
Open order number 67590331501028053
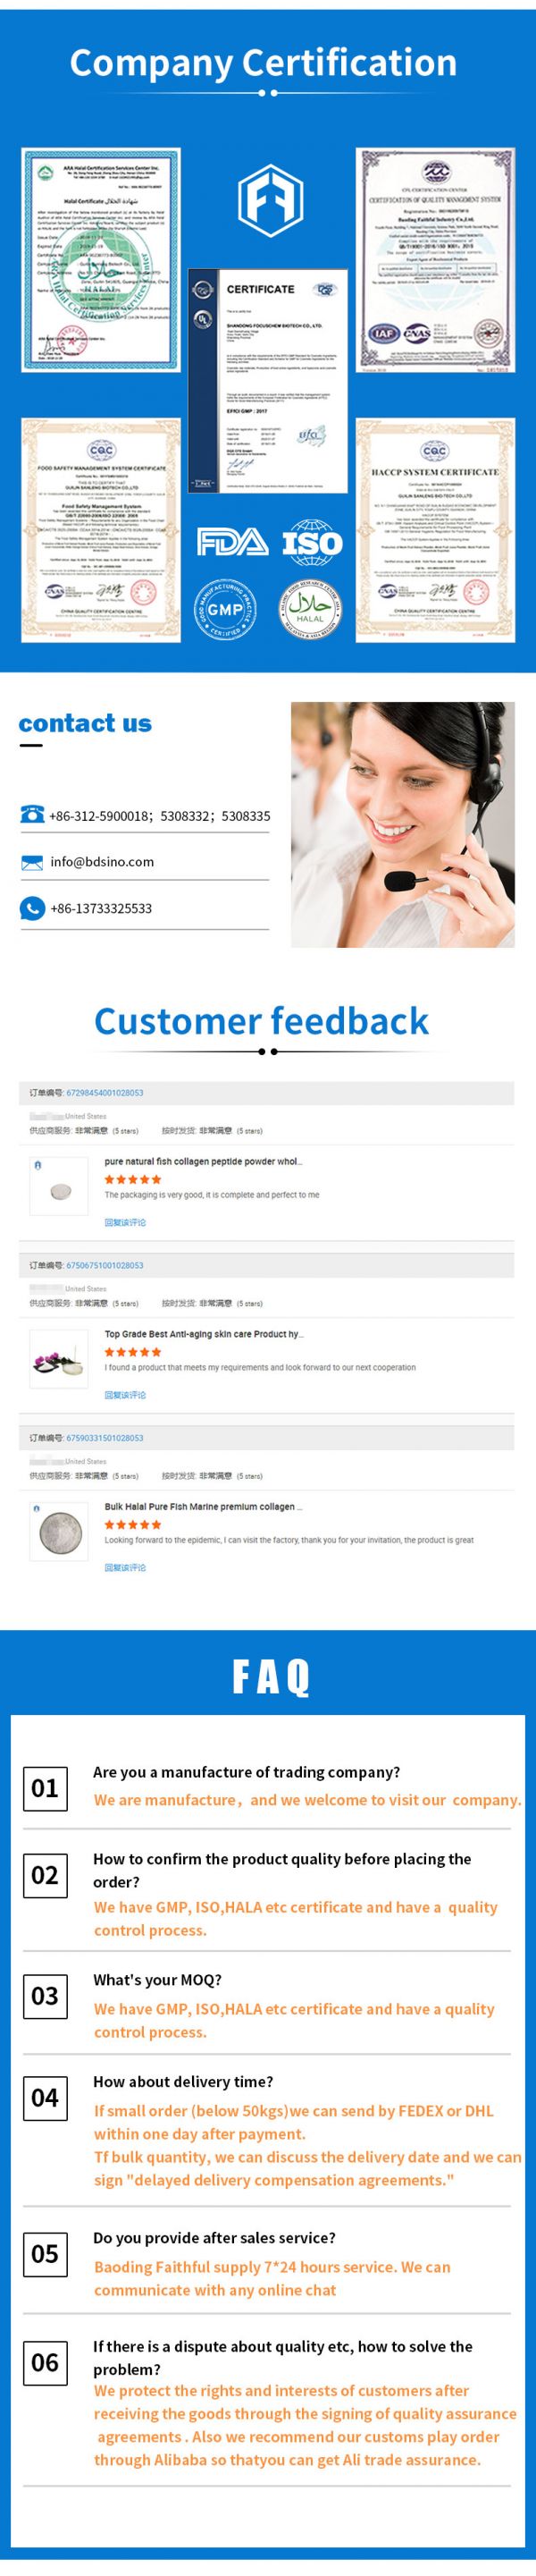(105, 1438)
